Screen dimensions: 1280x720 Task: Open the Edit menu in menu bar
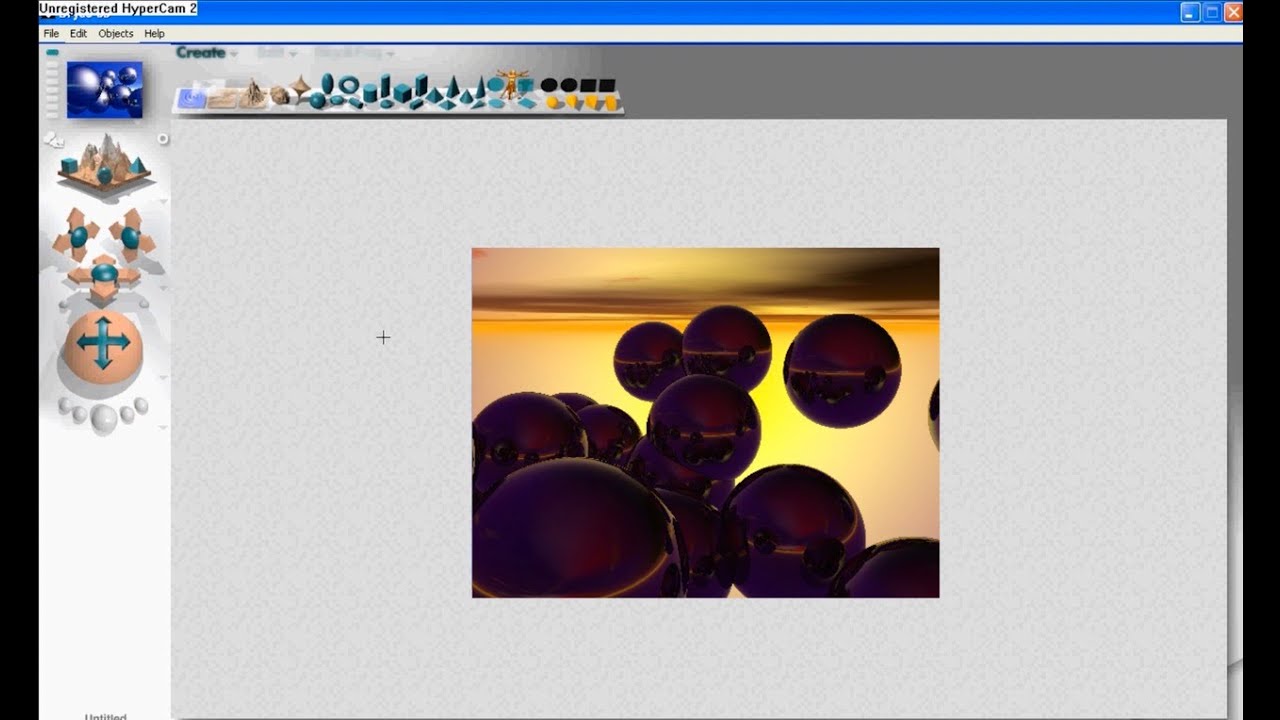(x=78, y=33)
